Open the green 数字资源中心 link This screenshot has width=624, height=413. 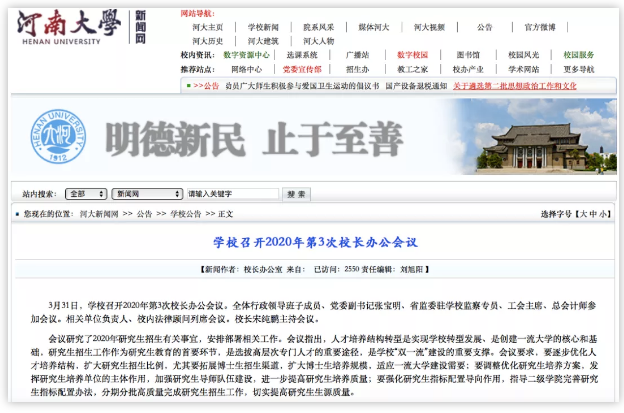coord(246,55)
